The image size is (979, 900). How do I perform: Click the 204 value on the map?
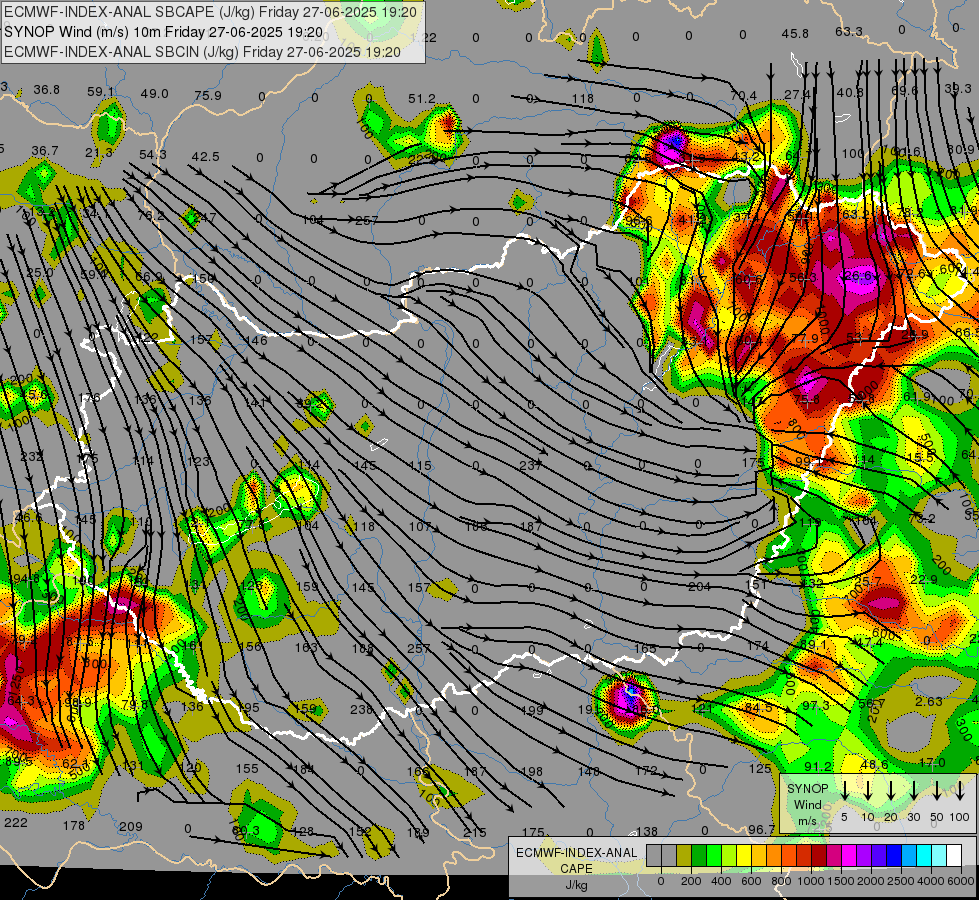(699, 586)
